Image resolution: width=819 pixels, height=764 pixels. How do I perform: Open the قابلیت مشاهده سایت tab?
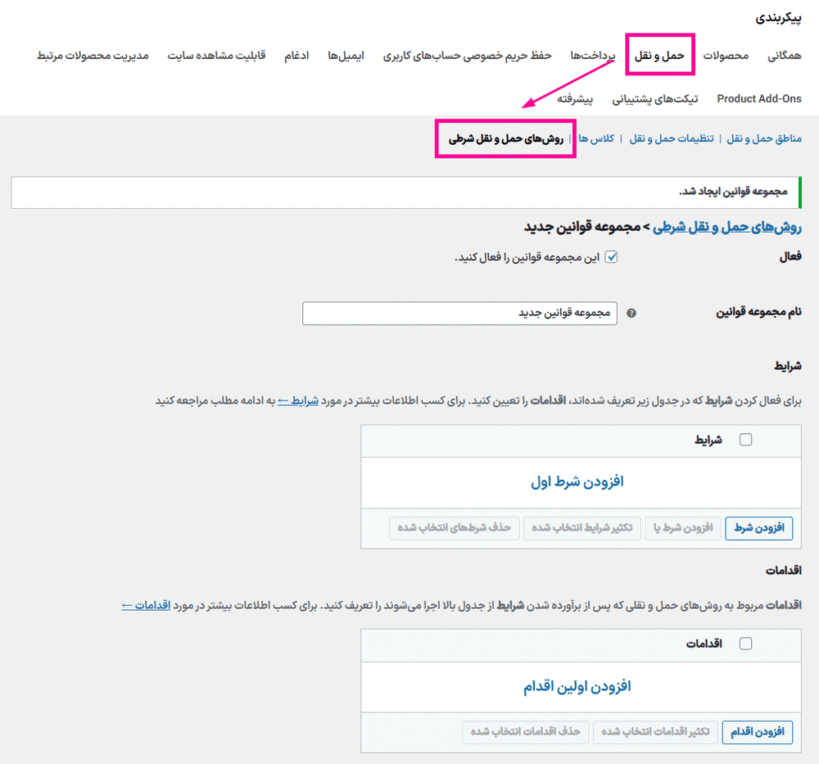coord(216,55)
